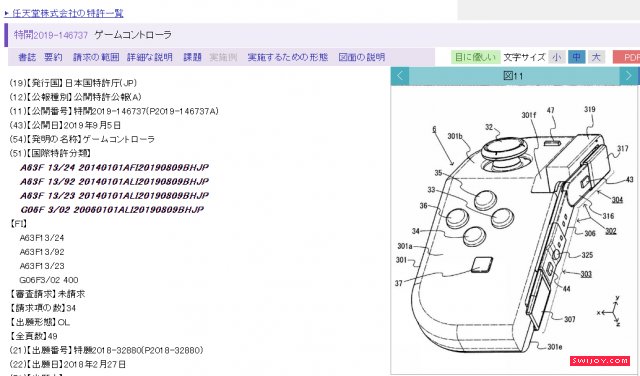Jump to 請求の範囲 section
640x376 pixels.
(96, 57)
